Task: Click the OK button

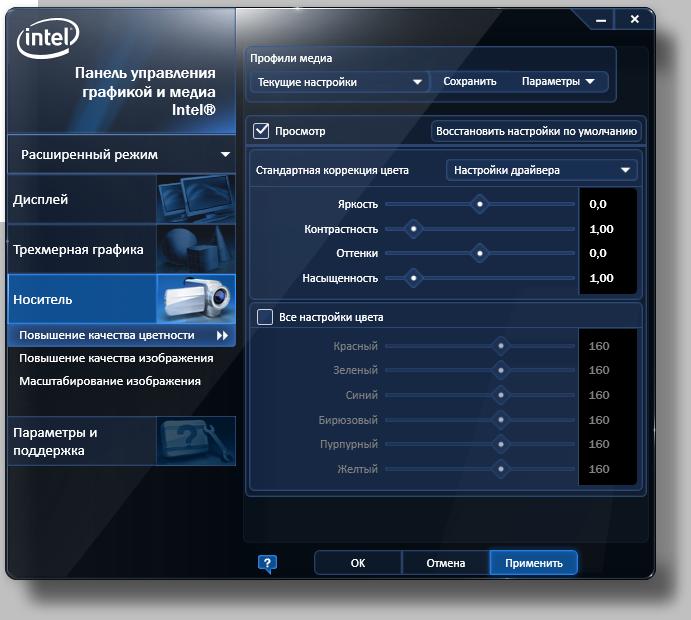Action: pyautogui.click(x=358, y=563)
